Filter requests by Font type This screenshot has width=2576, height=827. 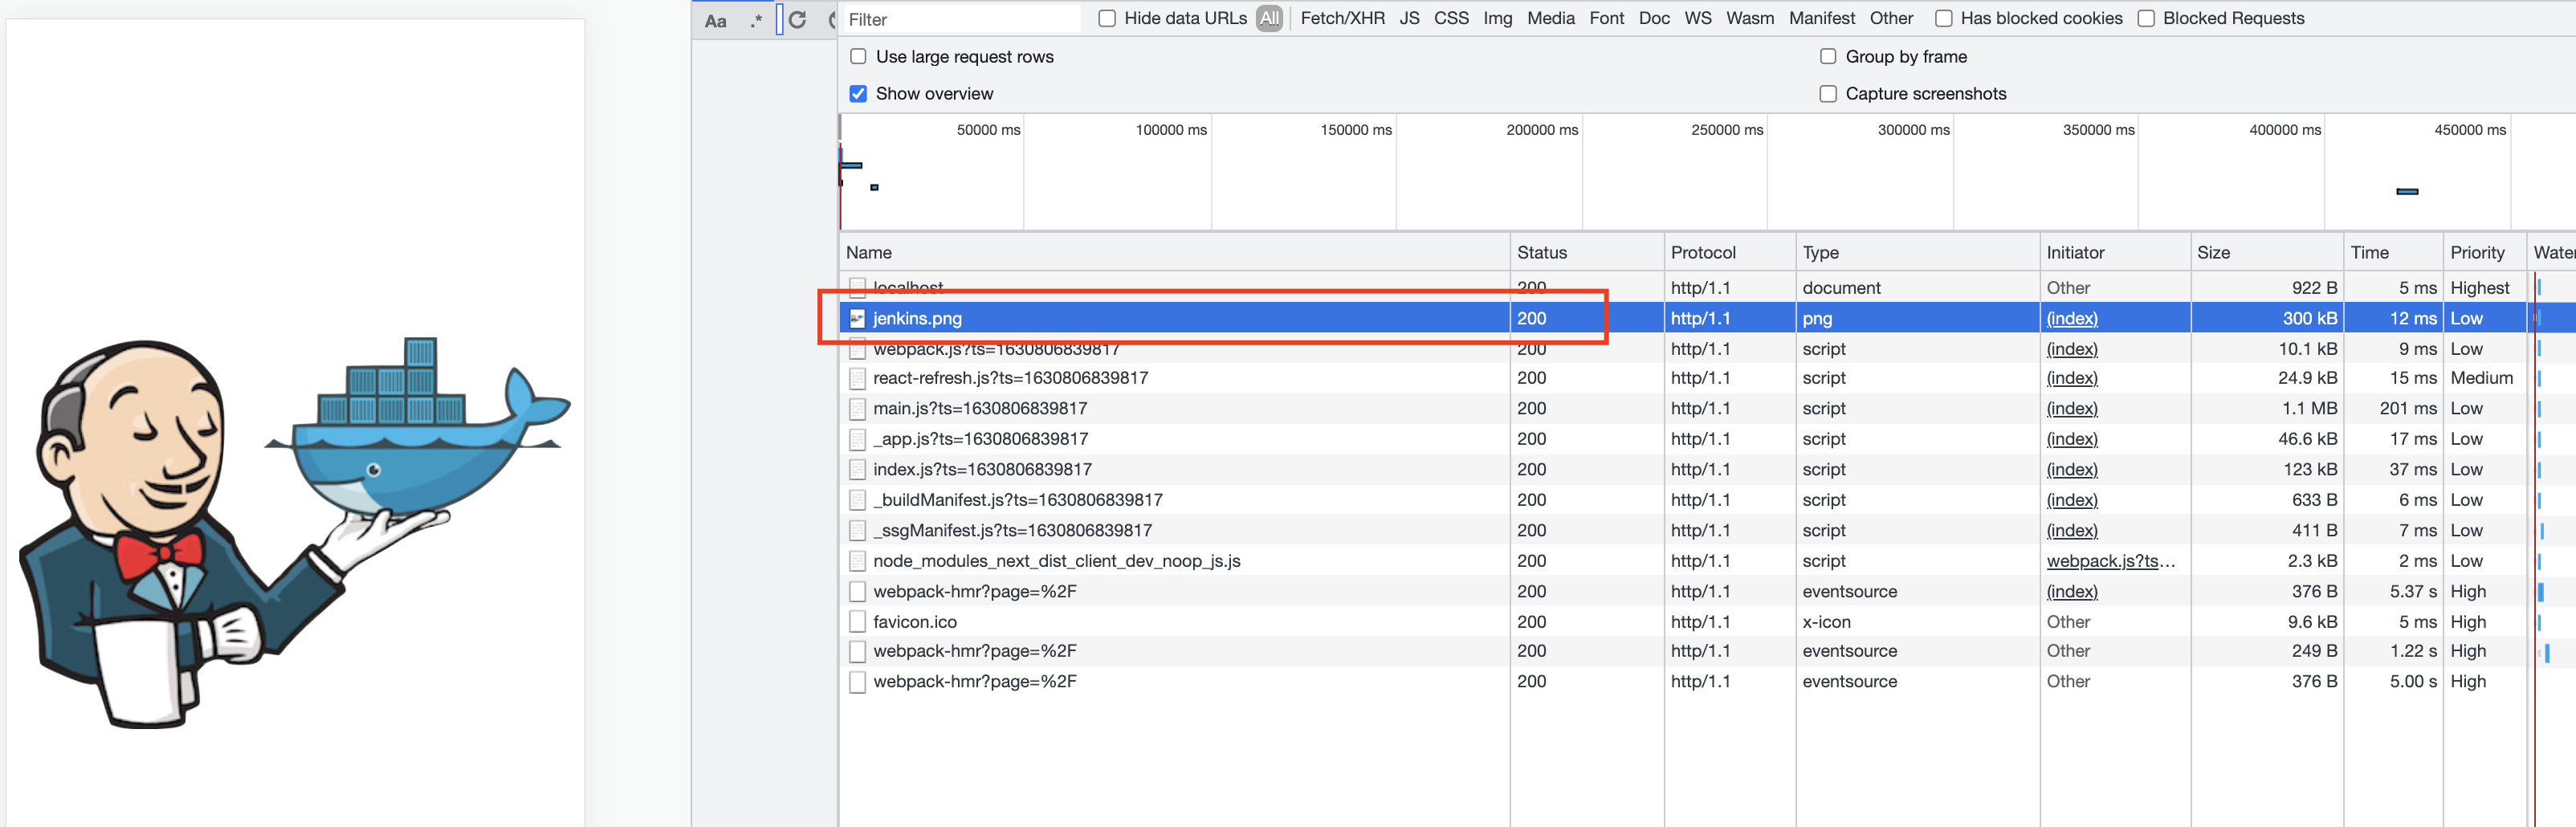[1606, 18]
